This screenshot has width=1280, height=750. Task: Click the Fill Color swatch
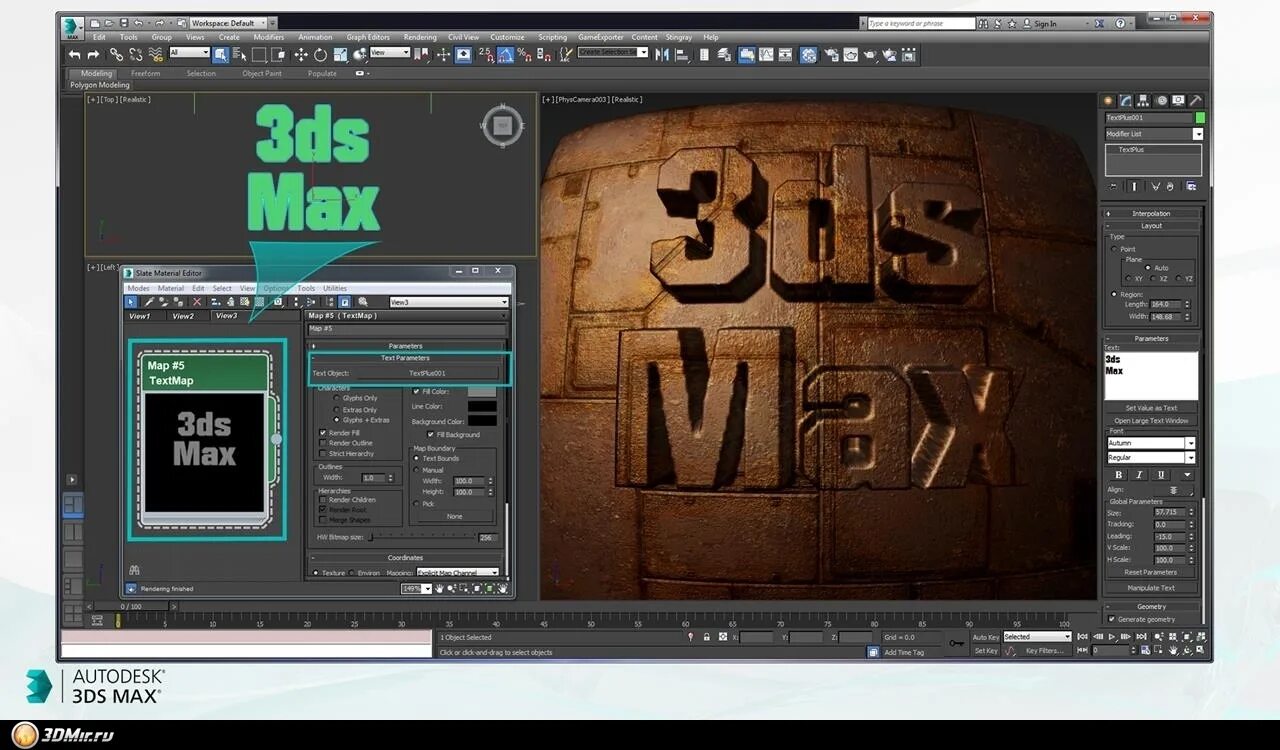point(480,391)
